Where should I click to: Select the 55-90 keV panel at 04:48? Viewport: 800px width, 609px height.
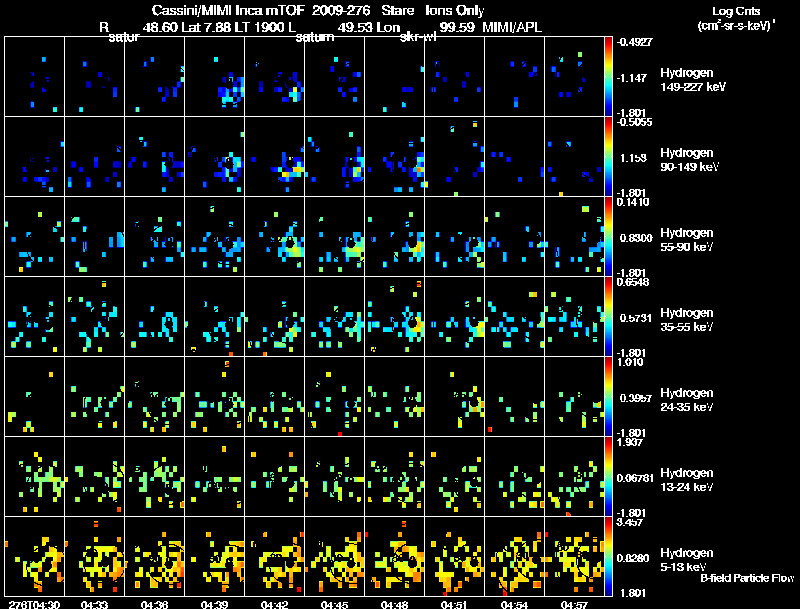(x=394, y=237)
